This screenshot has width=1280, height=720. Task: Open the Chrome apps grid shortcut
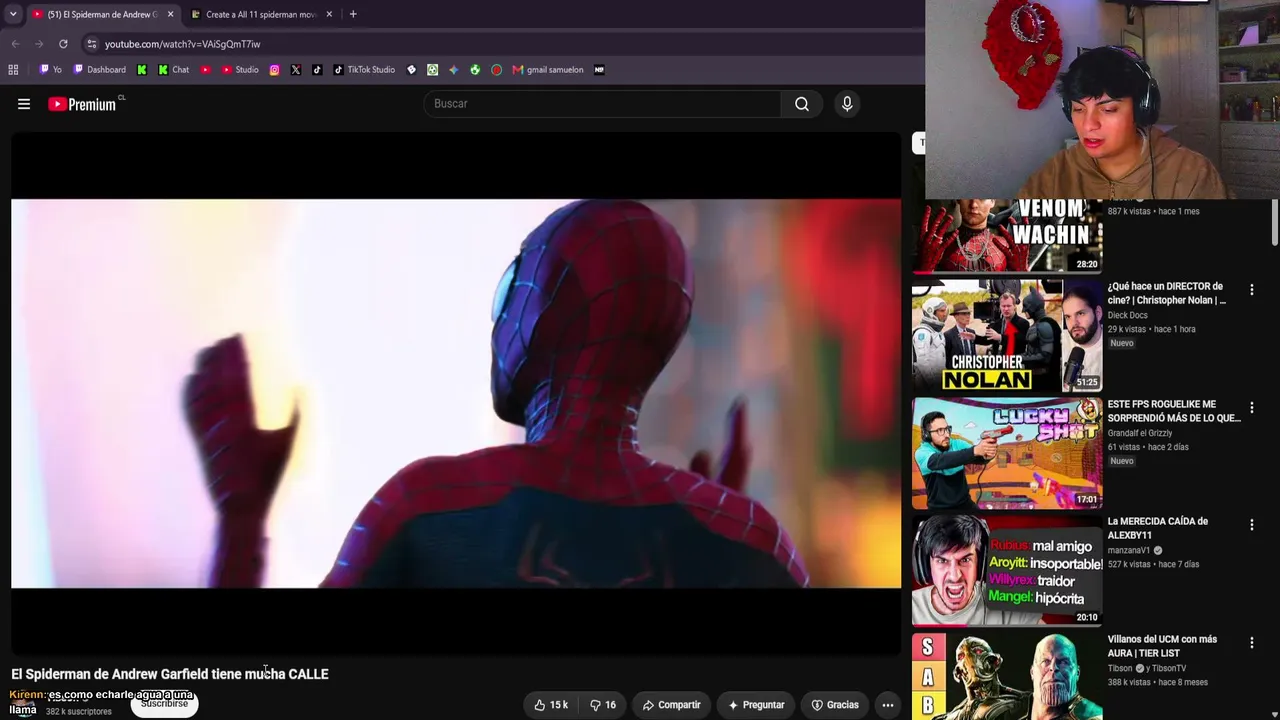pos(13,70)
